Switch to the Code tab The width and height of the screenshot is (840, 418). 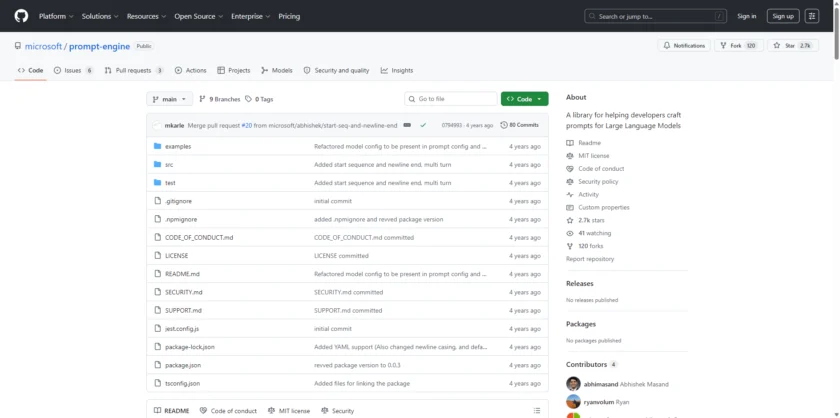point(31,70)
